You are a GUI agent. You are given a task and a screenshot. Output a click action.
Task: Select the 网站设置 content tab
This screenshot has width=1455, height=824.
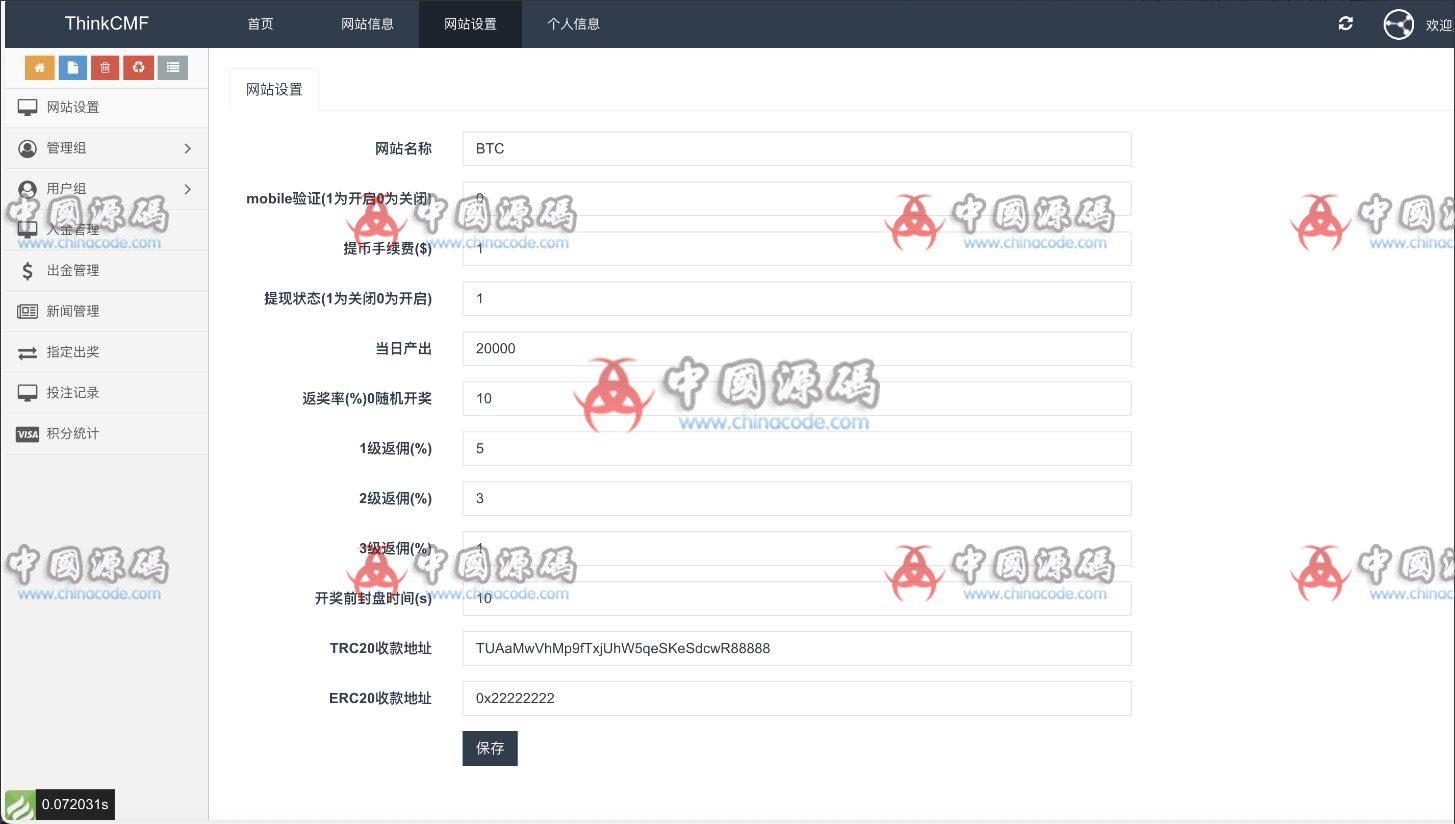(x=274, y=89)
